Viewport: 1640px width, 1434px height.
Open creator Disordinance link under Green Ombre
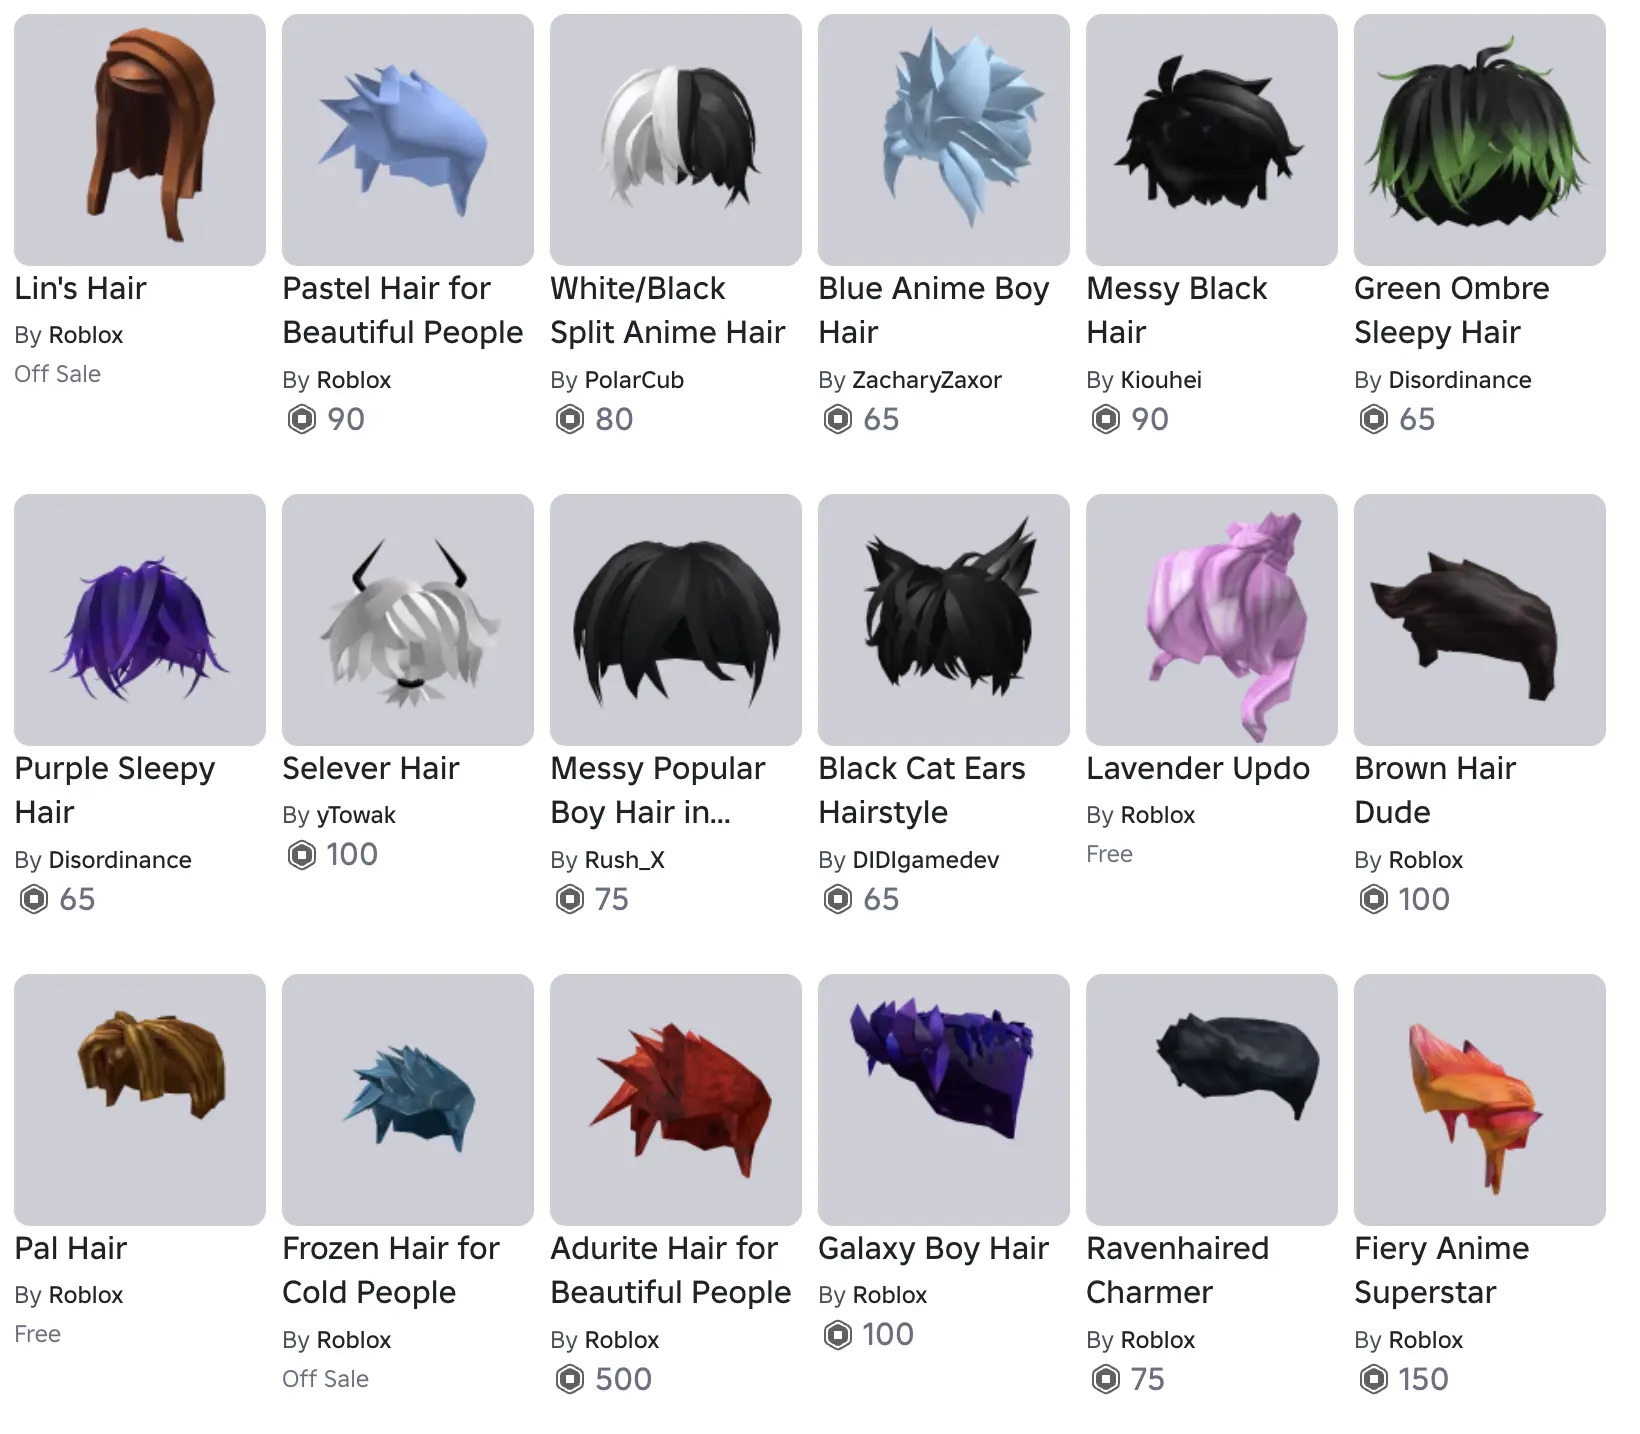tap(1460, 380)
